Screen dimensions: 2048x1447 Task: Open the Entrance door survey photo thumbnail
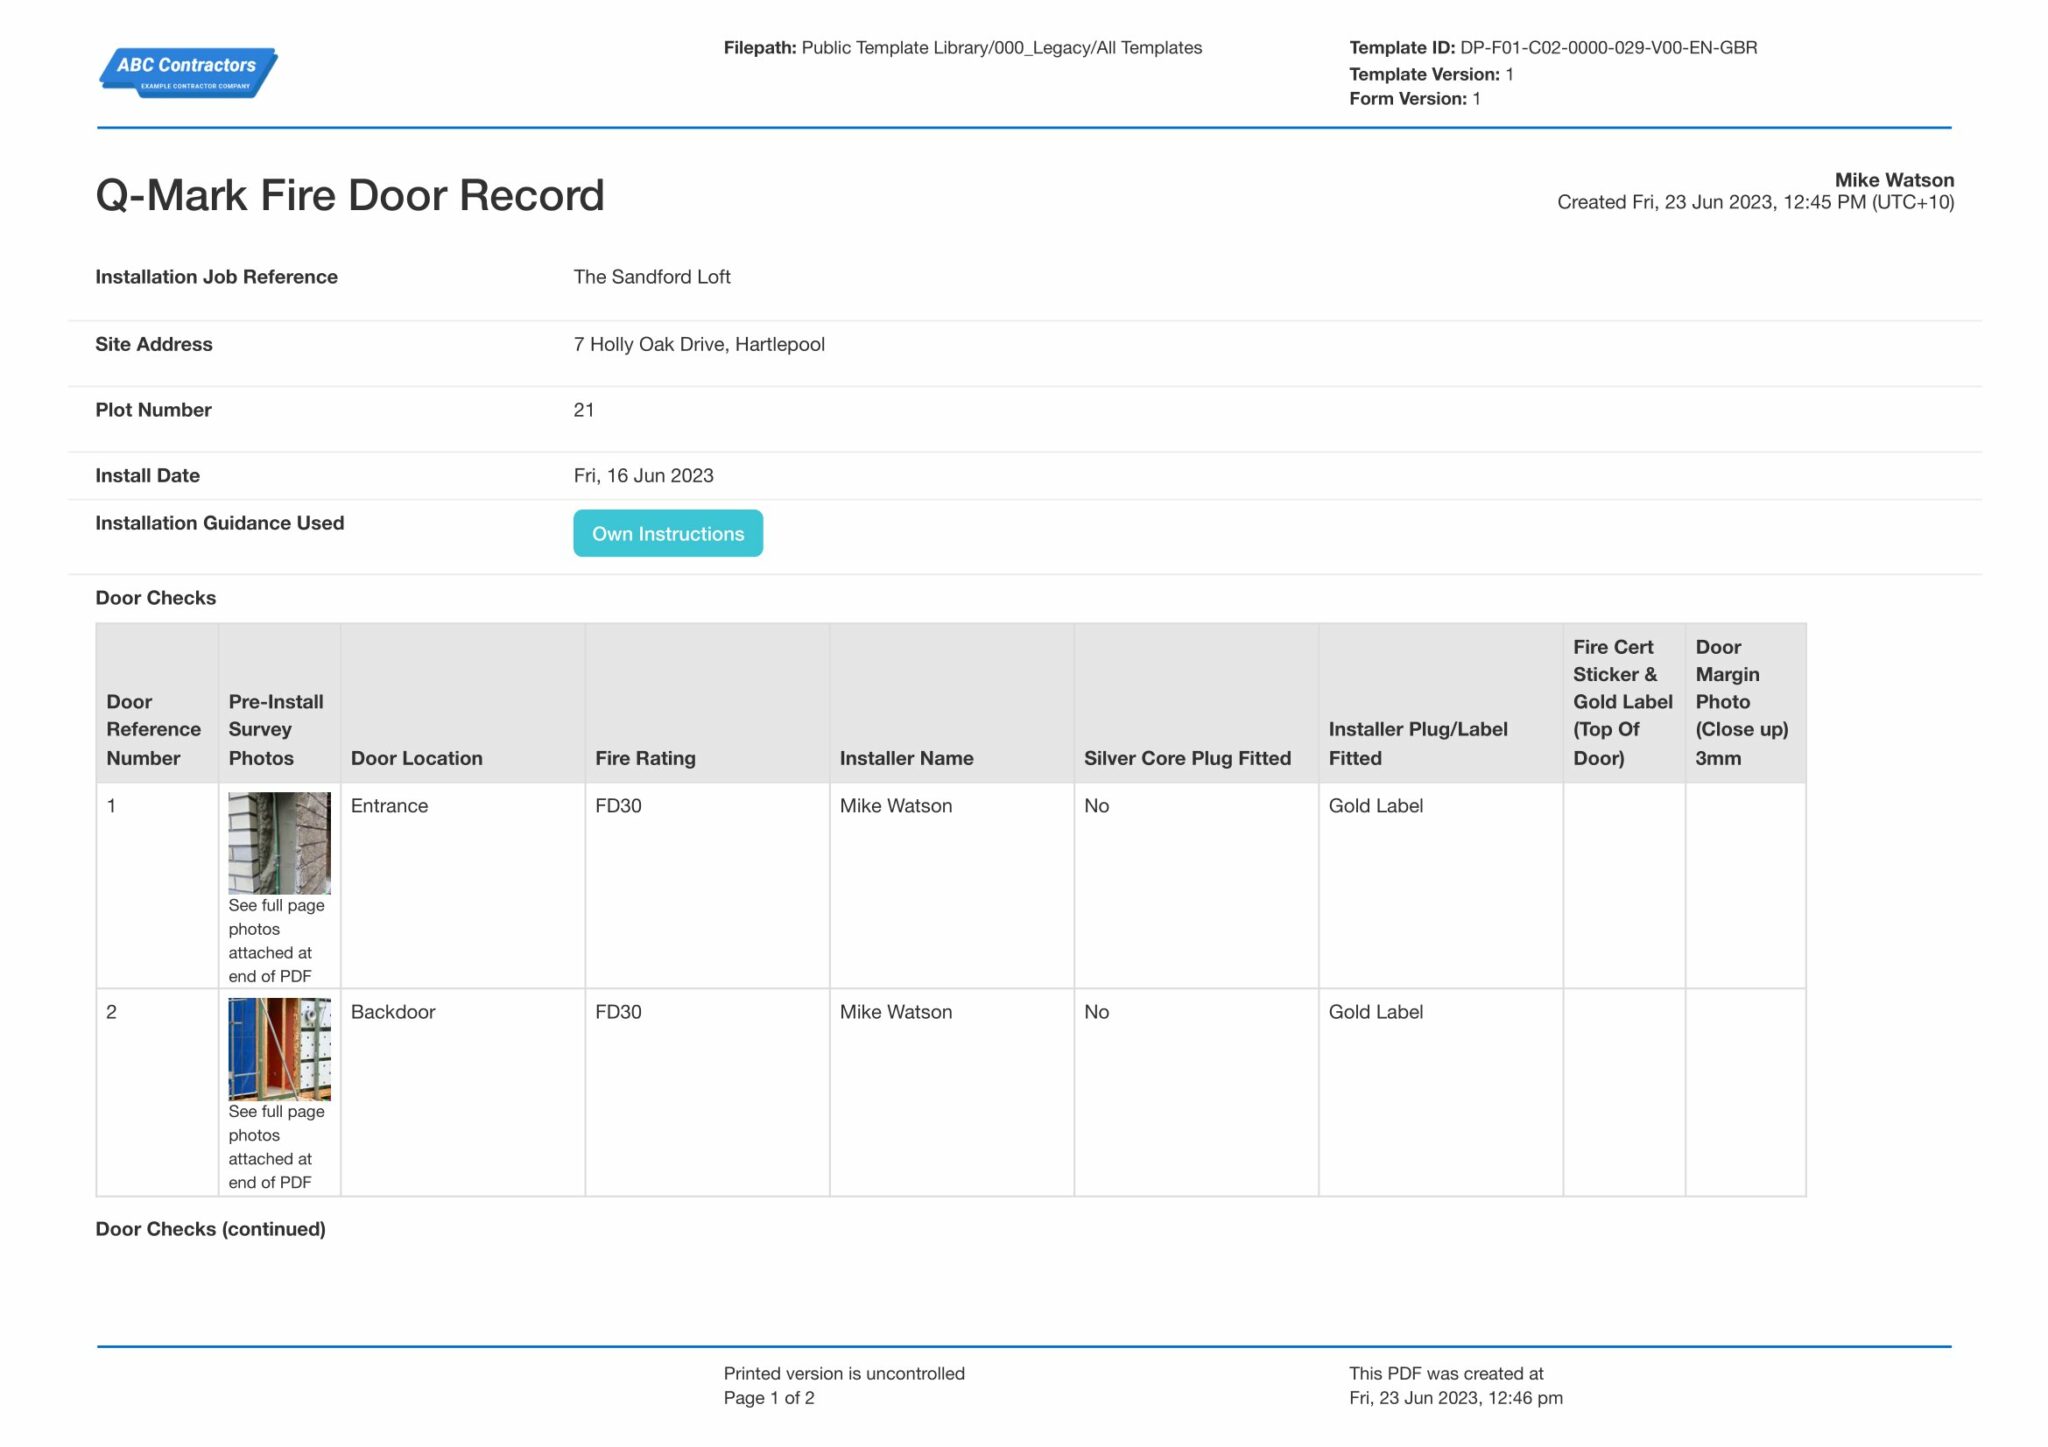[279, 842]
